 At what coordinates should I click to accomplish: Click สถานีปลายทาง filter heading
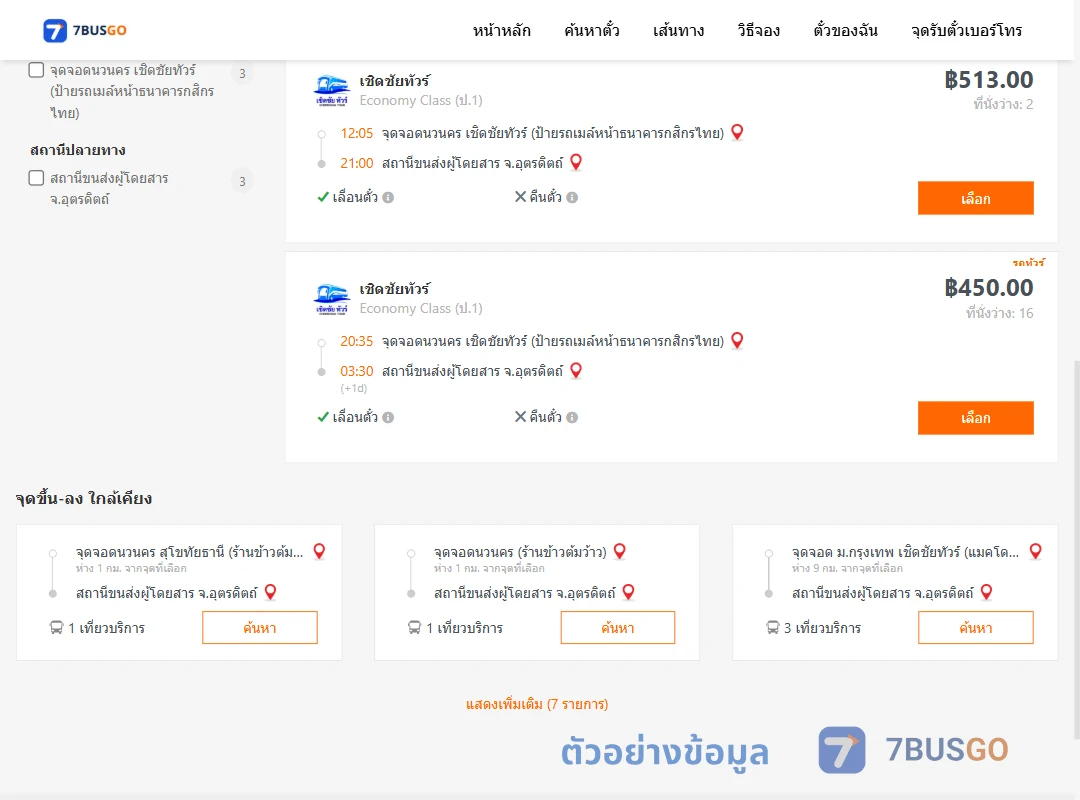[78, 150]
